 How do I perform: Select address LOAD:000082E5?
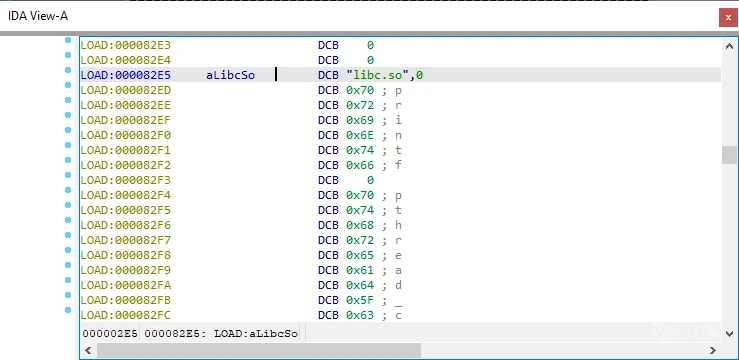(x=126, y=75)
